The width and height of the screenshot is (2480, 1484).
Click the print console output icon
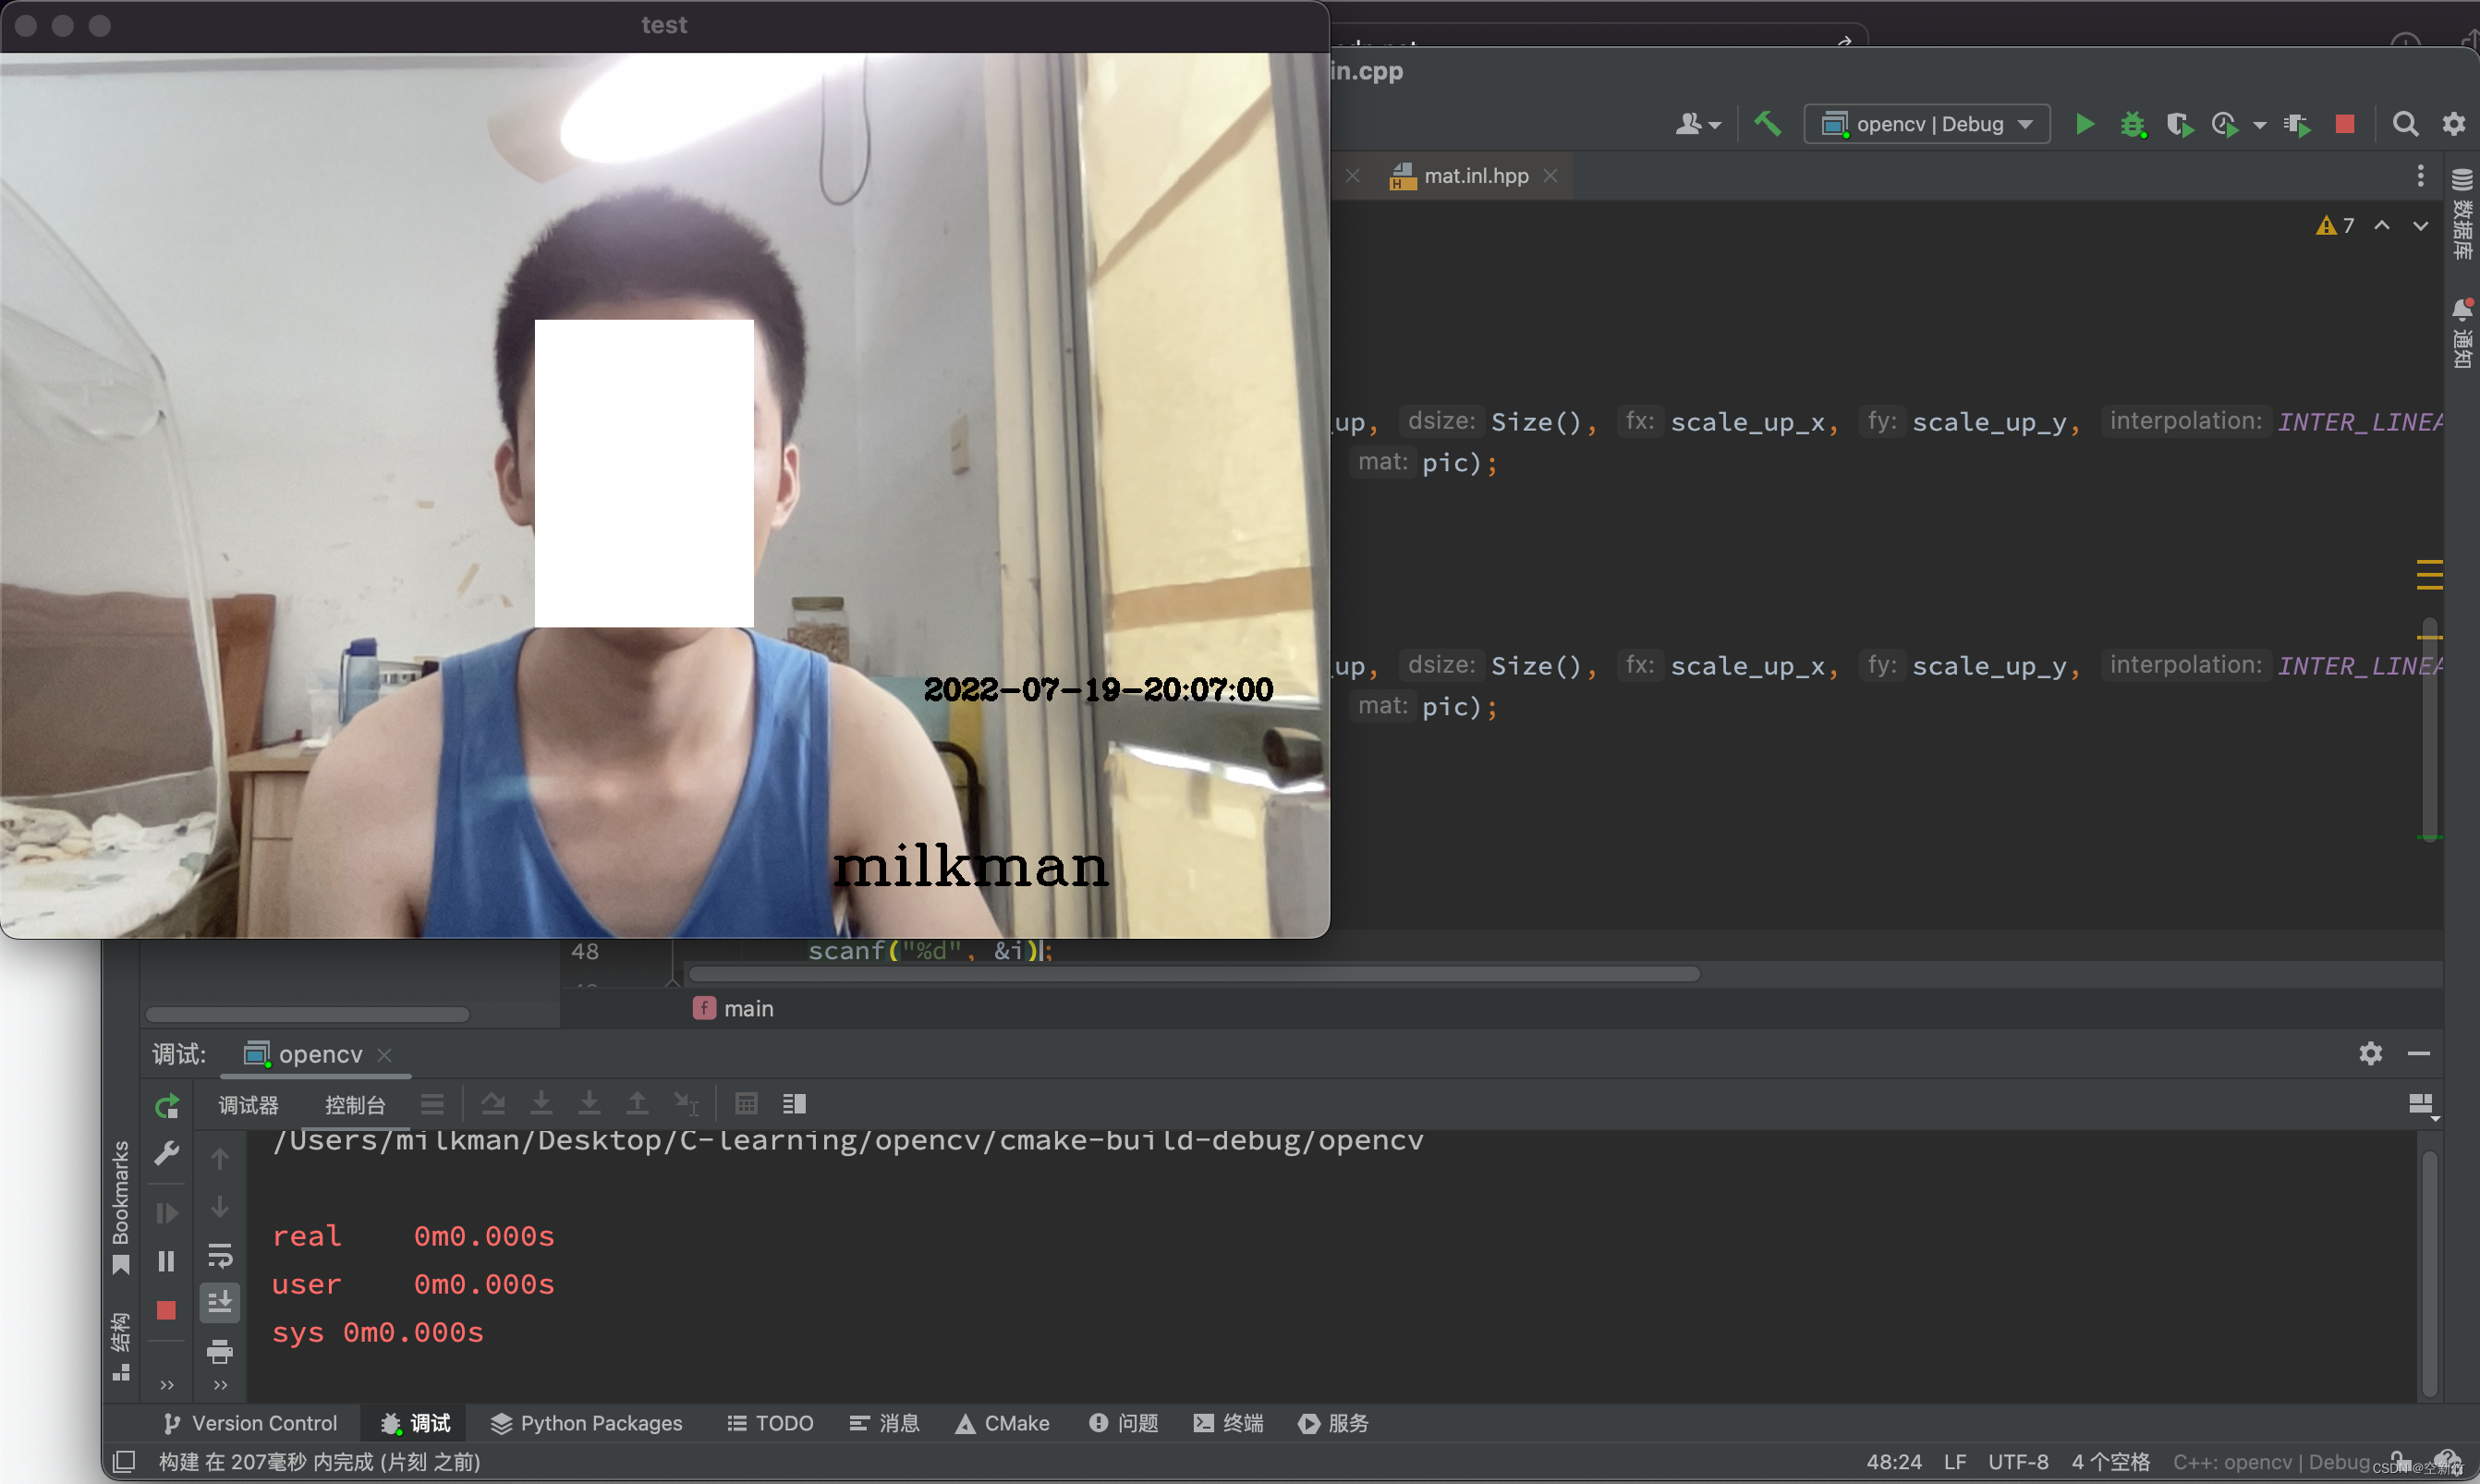coord(219,1352)
